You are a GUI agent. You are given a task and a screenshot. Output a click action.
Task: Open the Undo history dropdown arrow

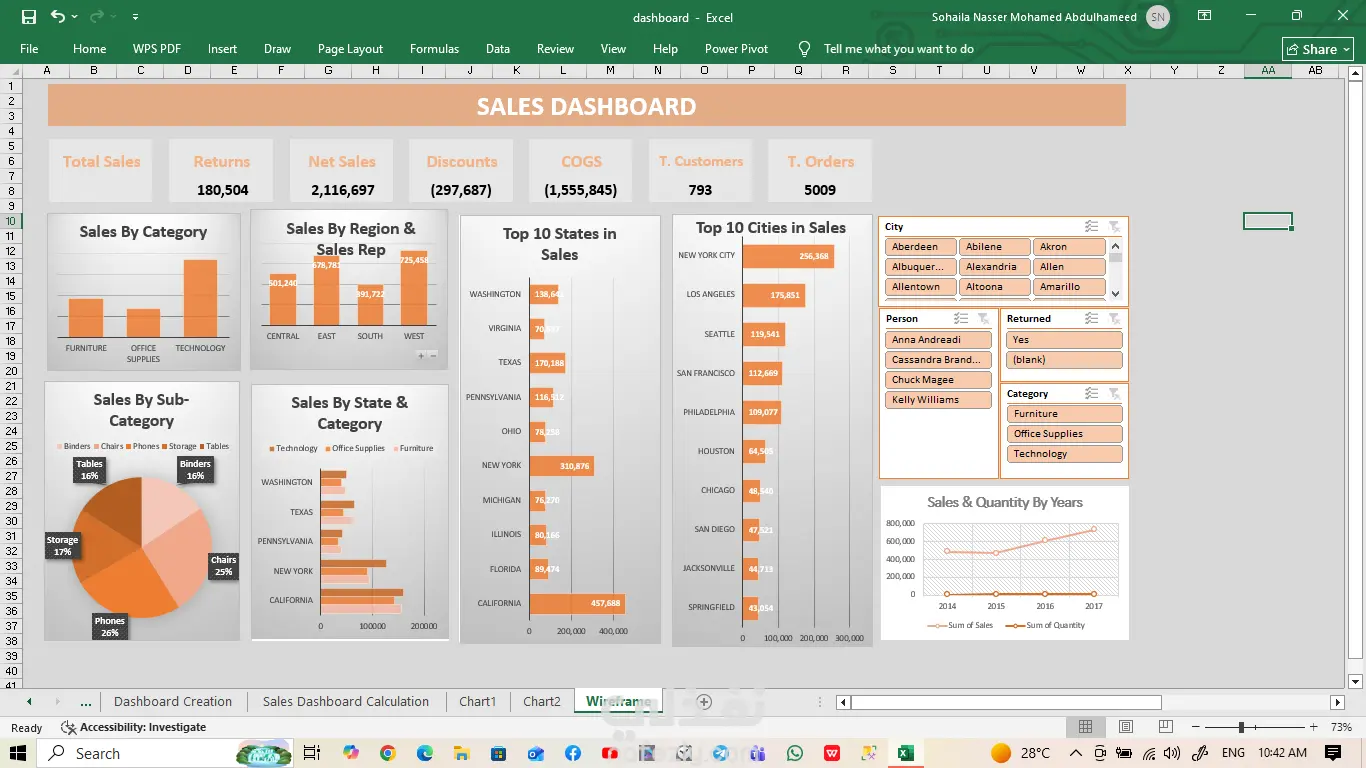click(x=75, y=17)
